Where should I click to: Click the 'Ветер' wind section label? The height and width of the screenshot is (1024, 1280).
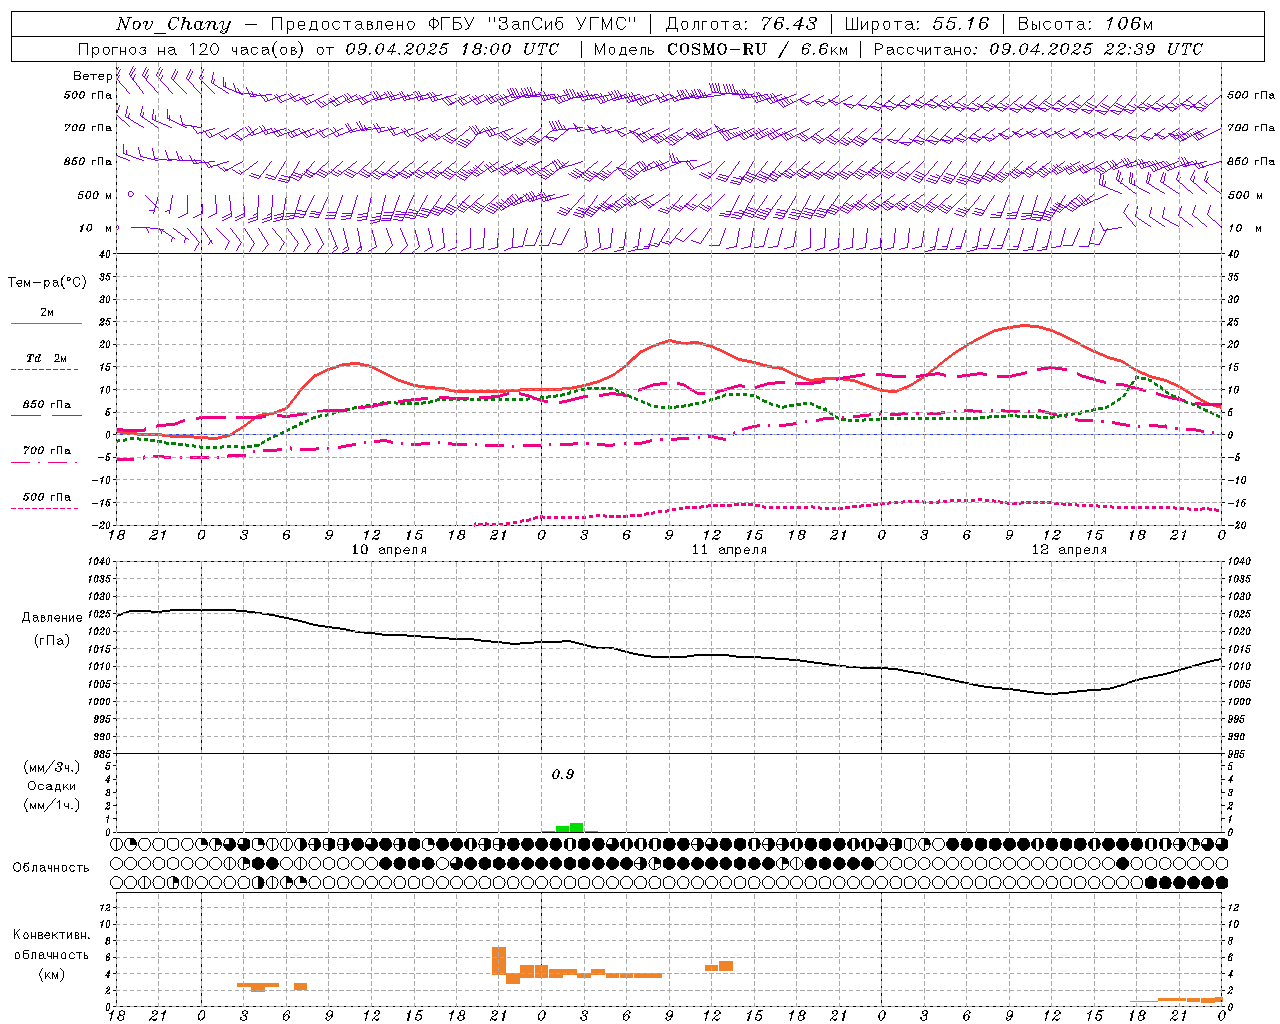tap(92, 76)
